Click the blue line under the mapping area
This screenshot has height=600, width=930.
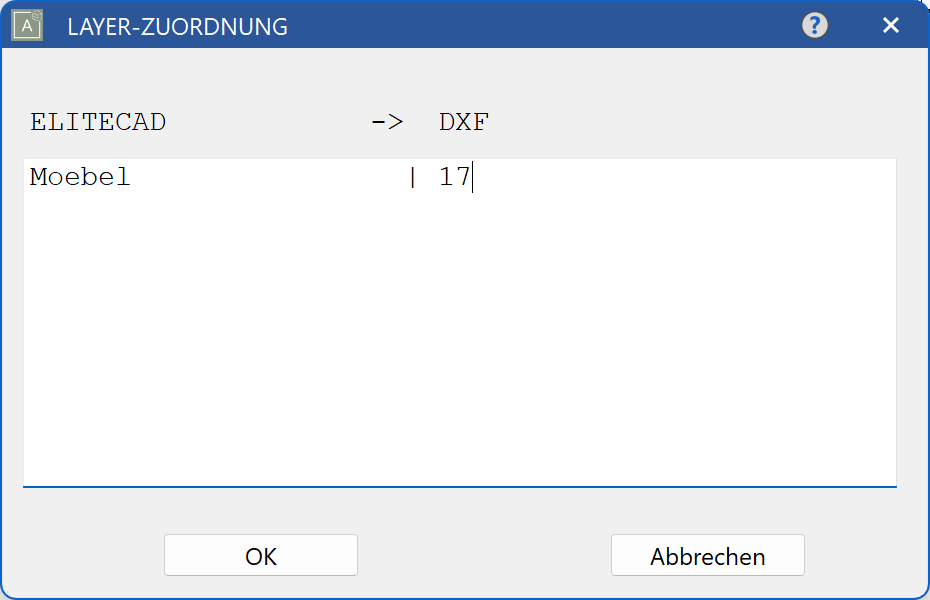[460, 487]
